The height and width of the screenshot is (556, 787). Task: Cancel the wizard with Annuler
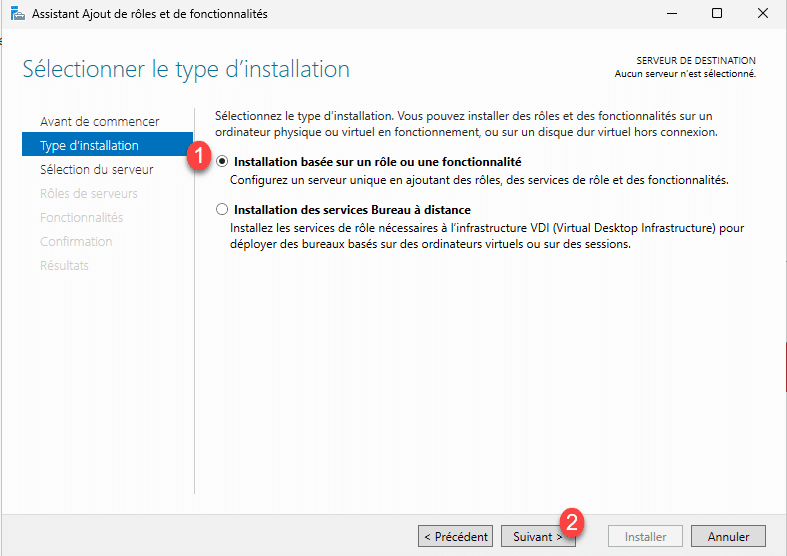728,536
